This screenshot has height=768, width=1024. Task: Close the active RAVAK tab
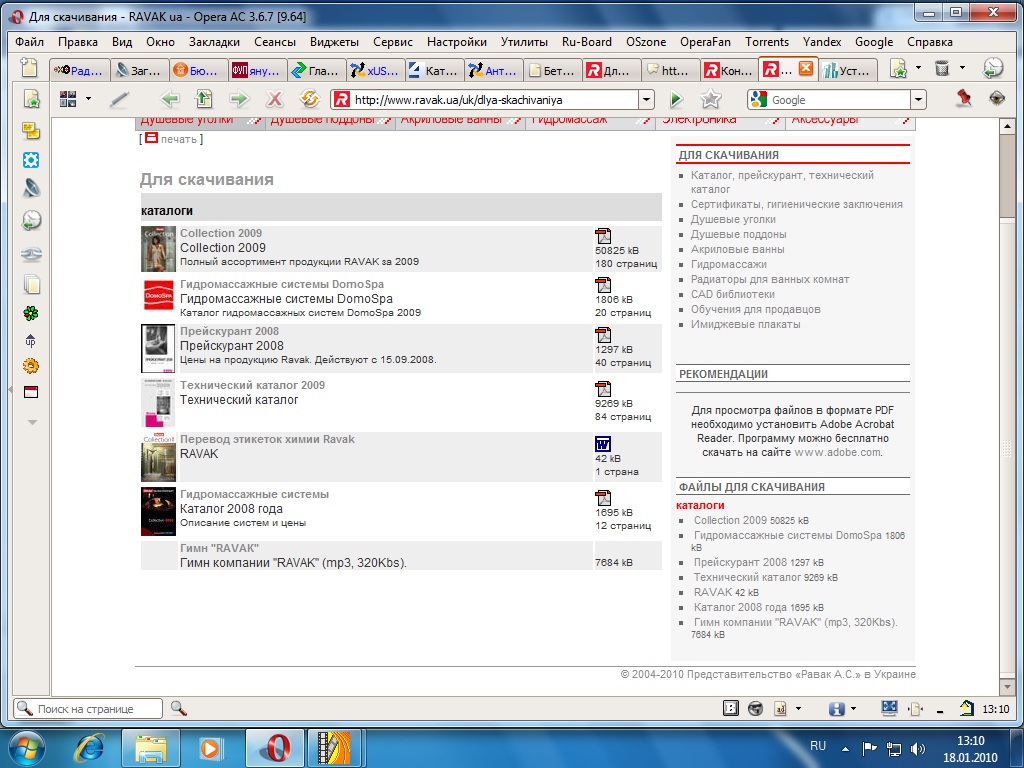click(806, 68)
